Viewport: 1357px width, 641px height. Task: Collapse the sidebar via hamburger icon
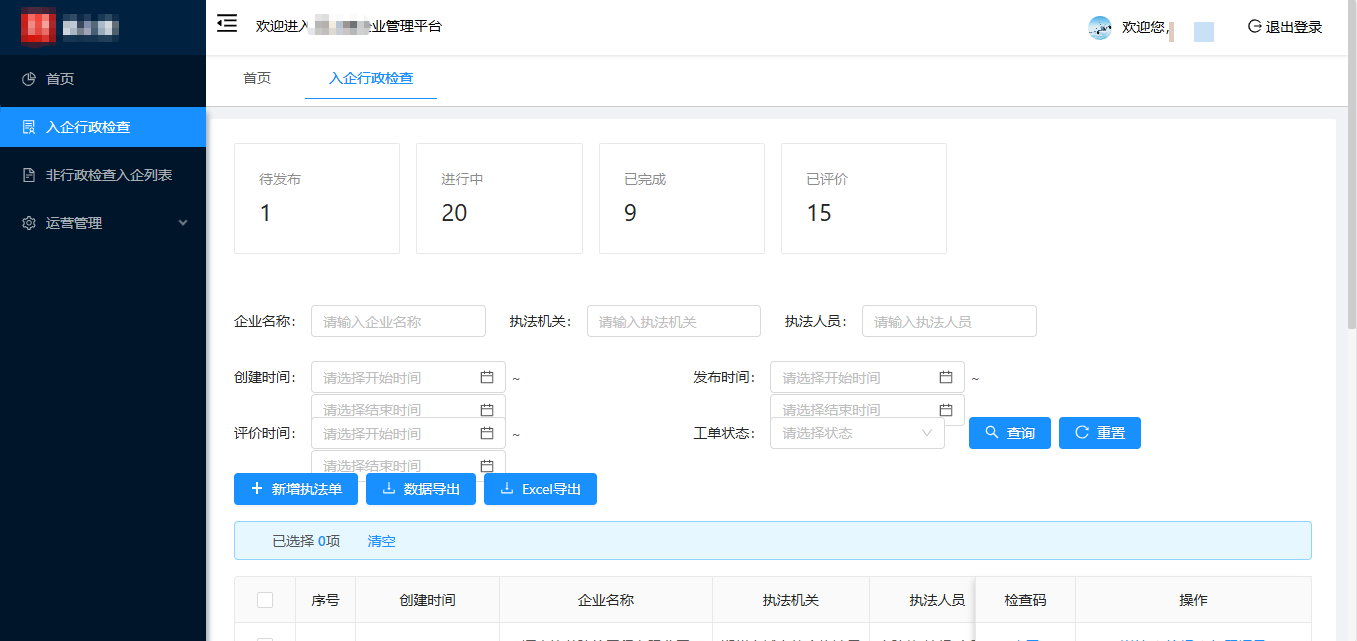point(227,22)
